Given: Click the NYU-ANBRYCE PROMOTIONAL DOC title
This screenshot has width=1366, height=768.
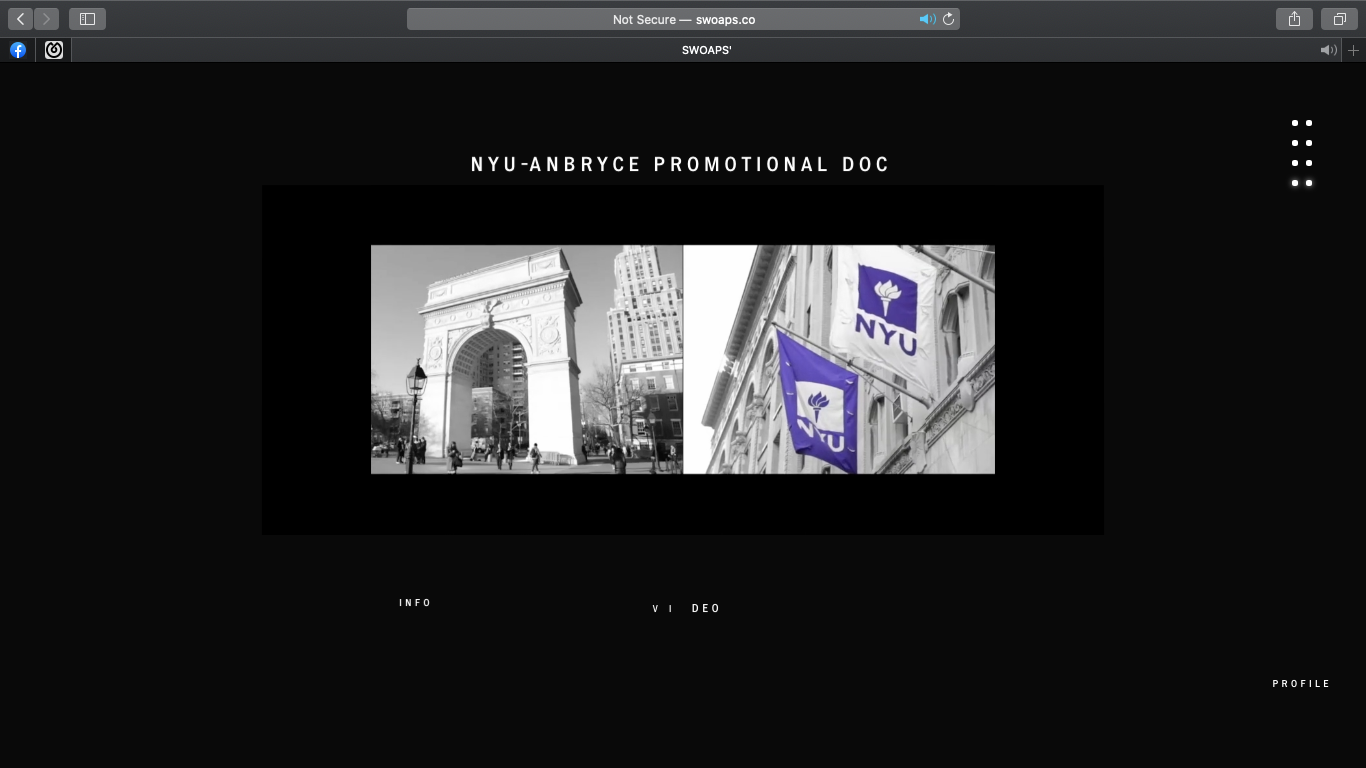Looking at the screenshot, I should 680,164.
